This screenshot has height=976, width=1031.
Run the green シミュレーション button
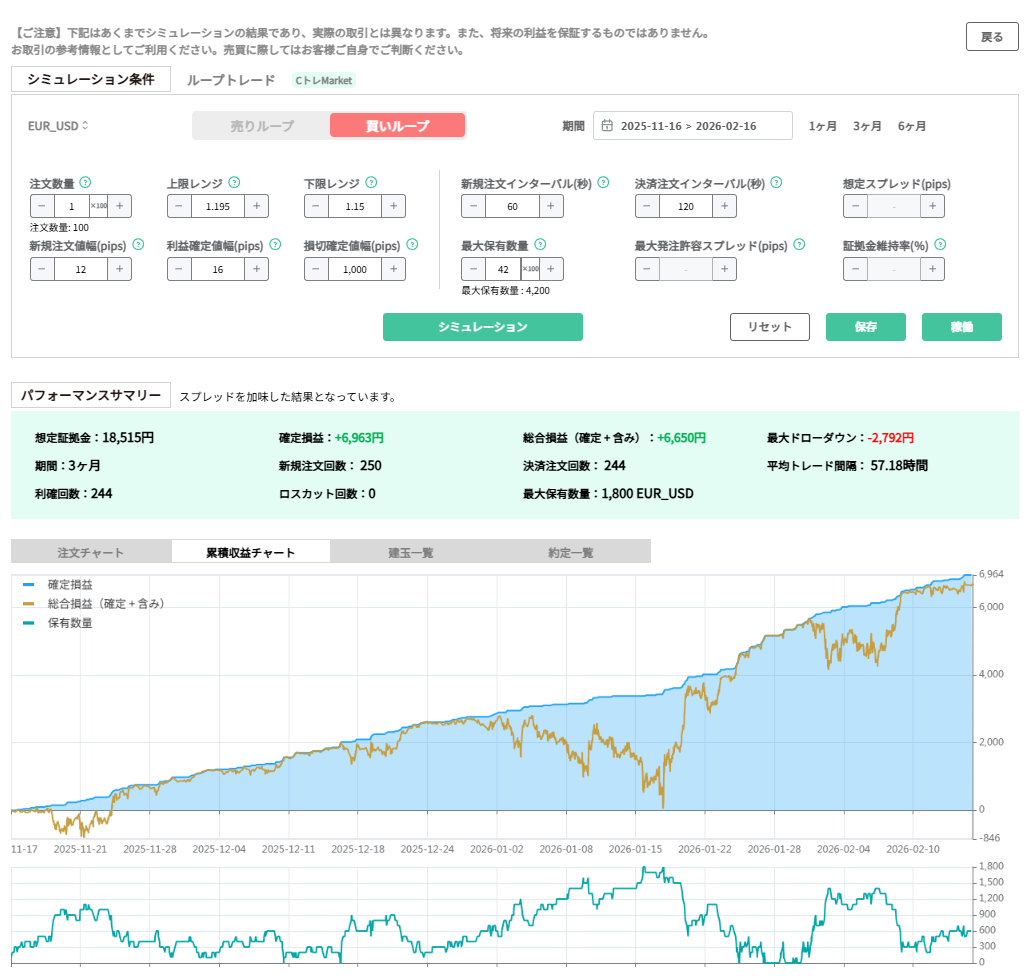(x=482, y=327)
